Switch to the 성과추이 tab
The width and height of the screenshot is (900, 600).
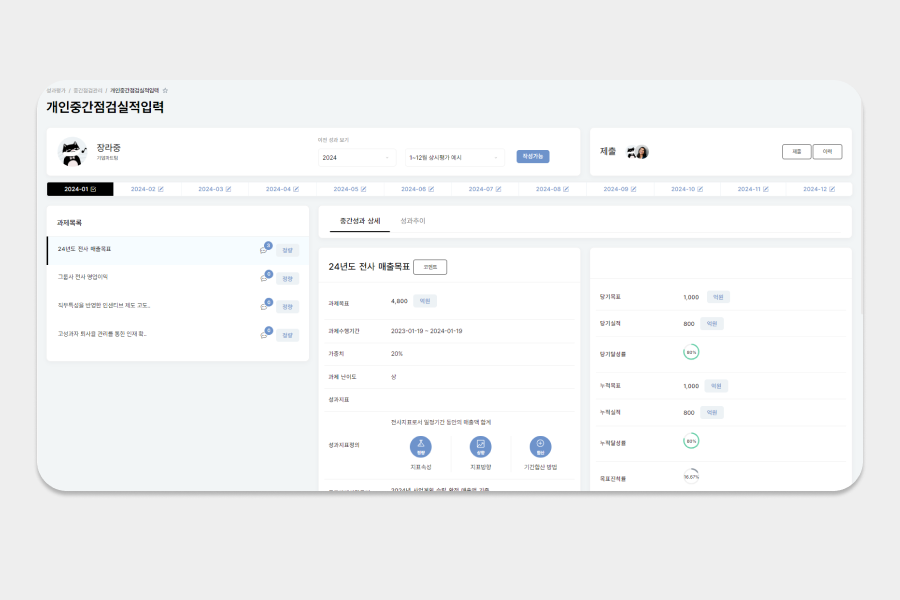coord(413,220)
